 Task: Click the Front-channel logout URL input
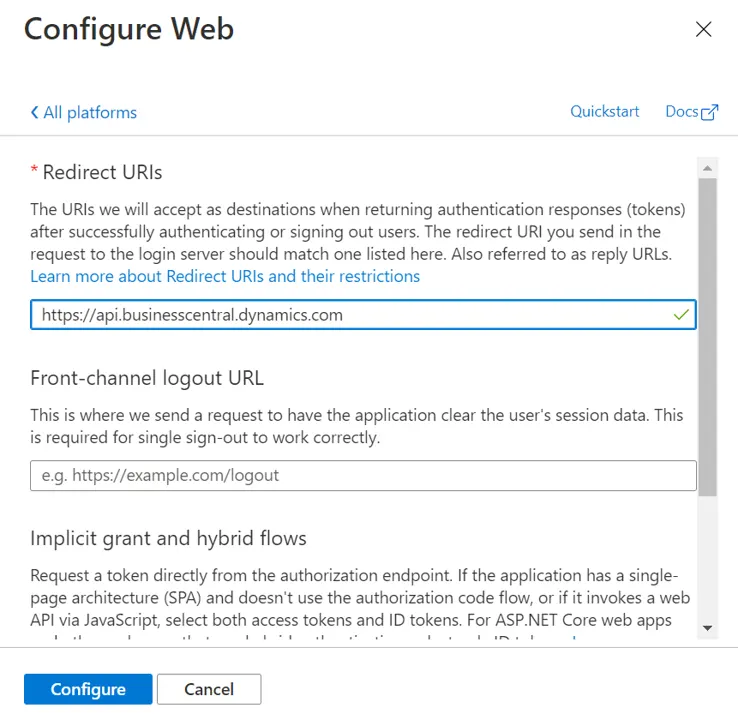[x=363, y=475]
